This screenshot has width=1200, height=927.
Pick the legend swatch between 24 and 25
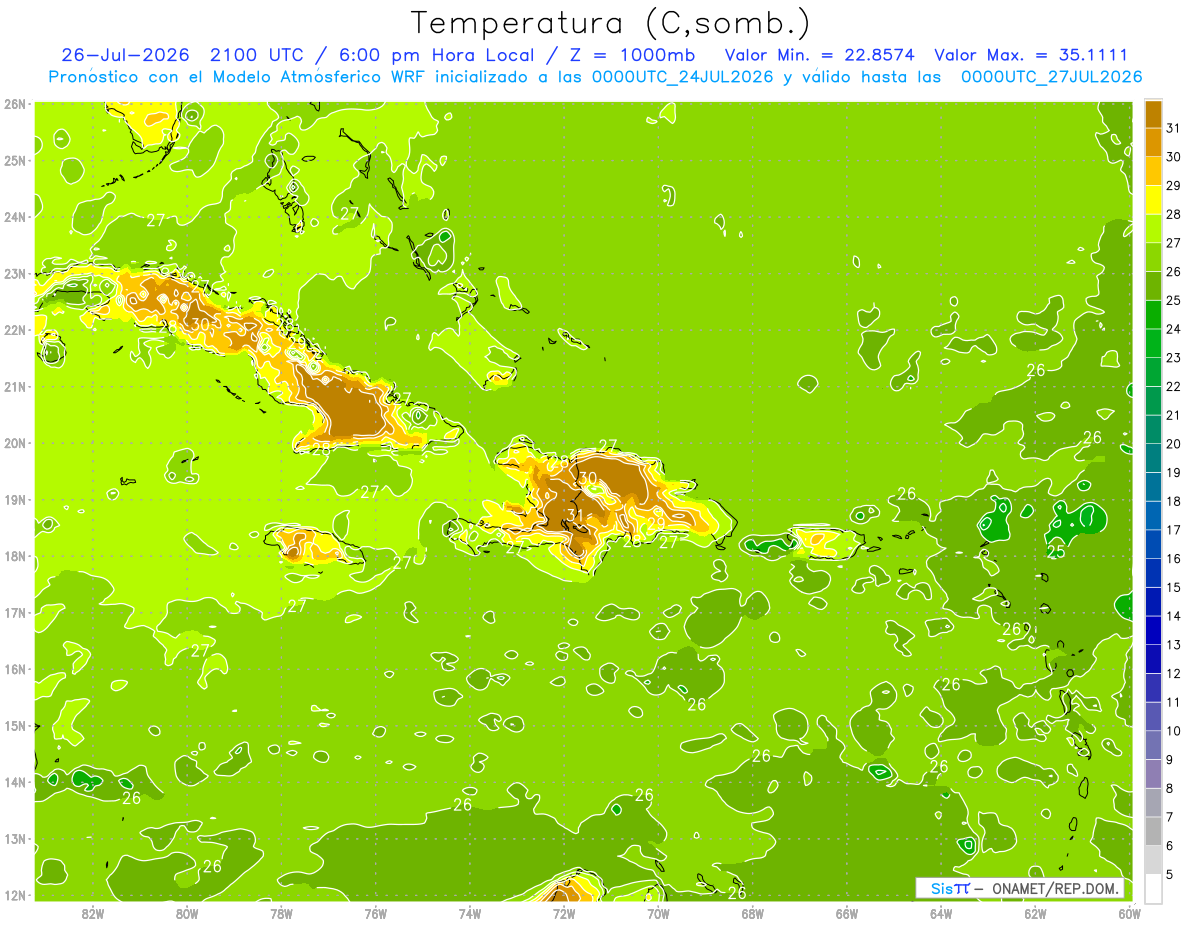pos(1153,315)
